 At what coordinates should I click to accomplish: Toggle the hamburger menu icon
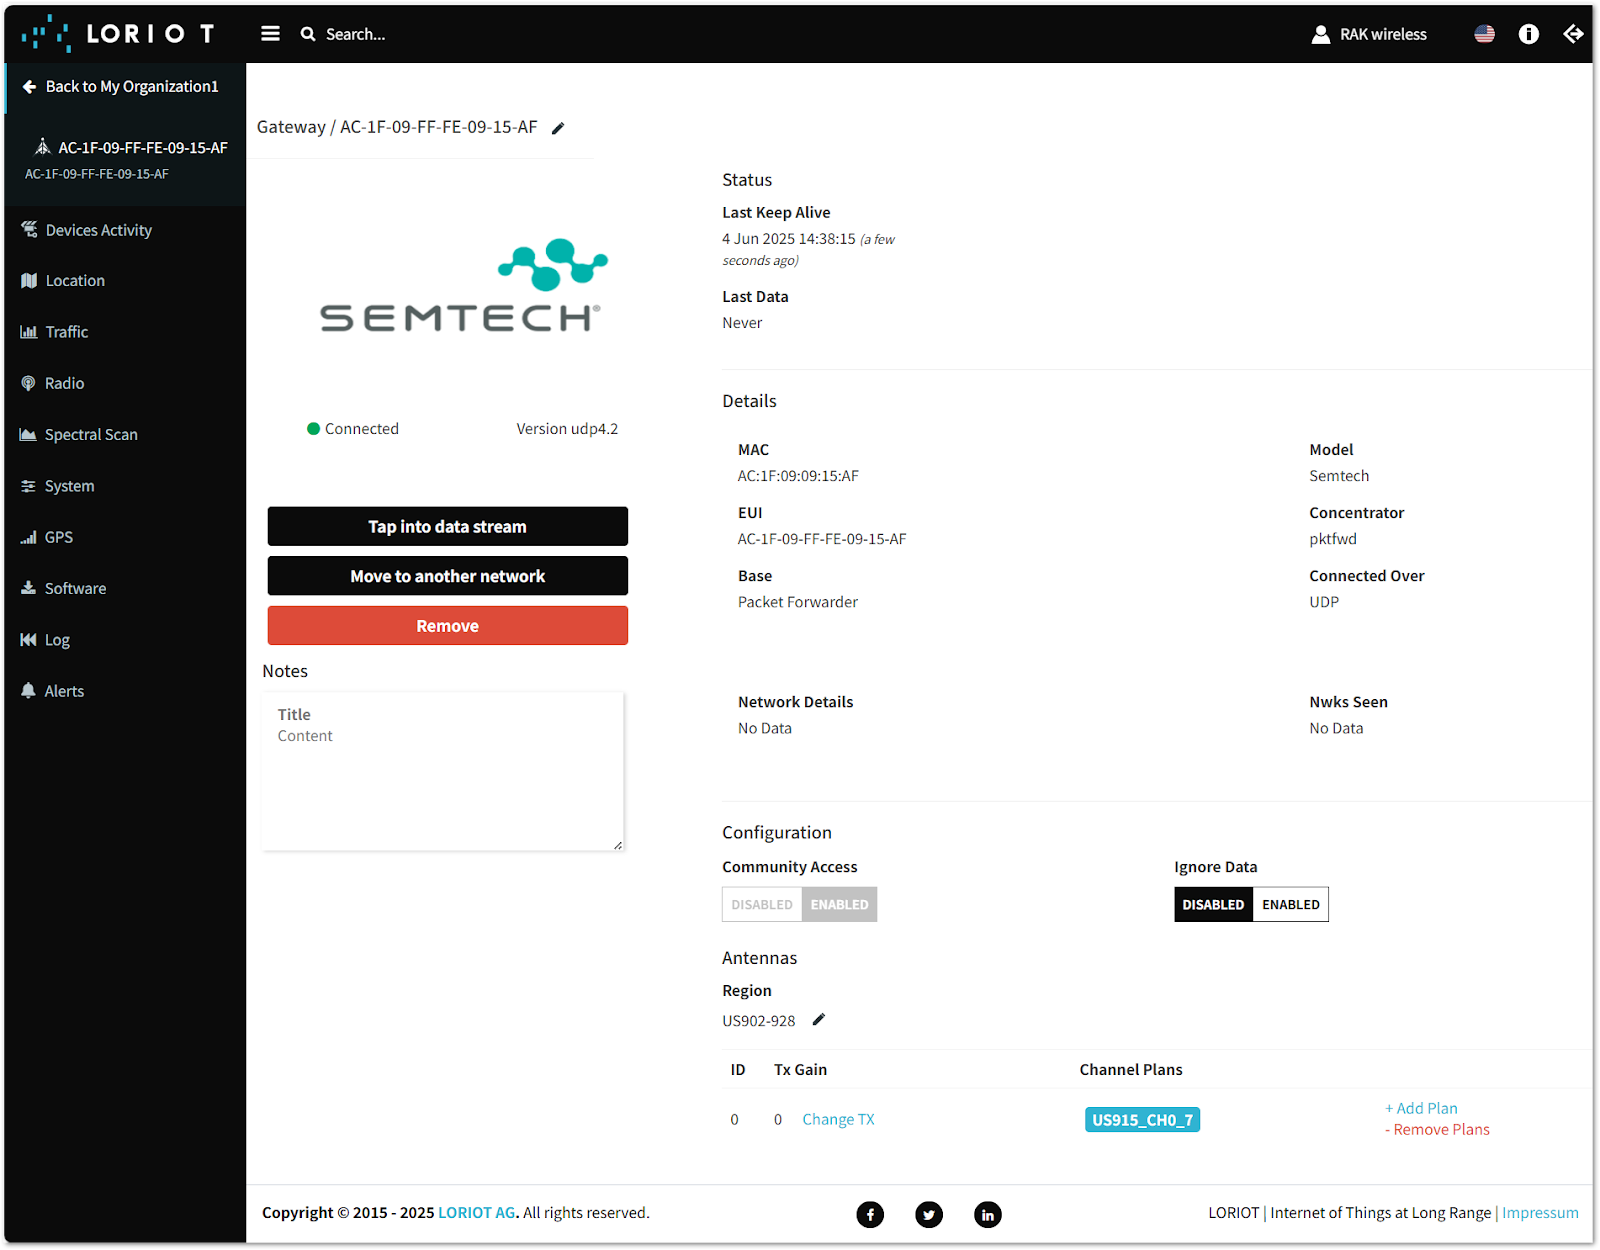point(270,34)
